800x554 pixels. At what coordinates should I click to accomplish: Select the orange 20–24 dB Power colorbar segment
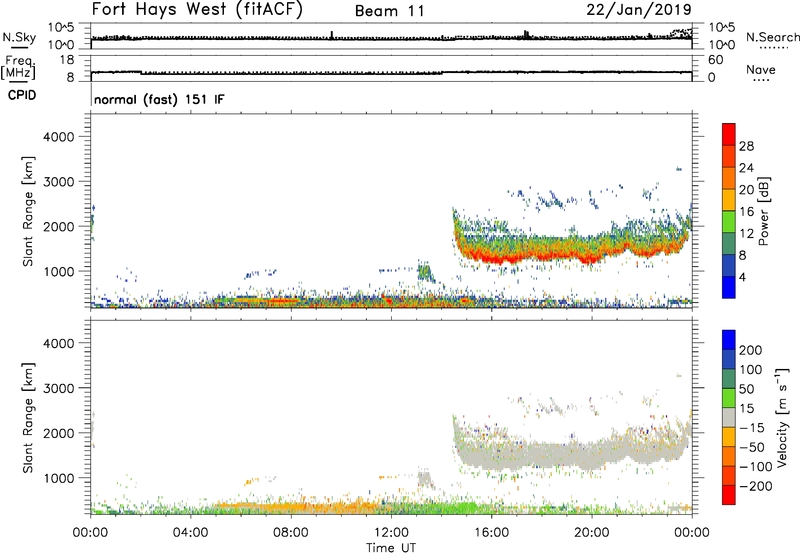coord(729,178)
